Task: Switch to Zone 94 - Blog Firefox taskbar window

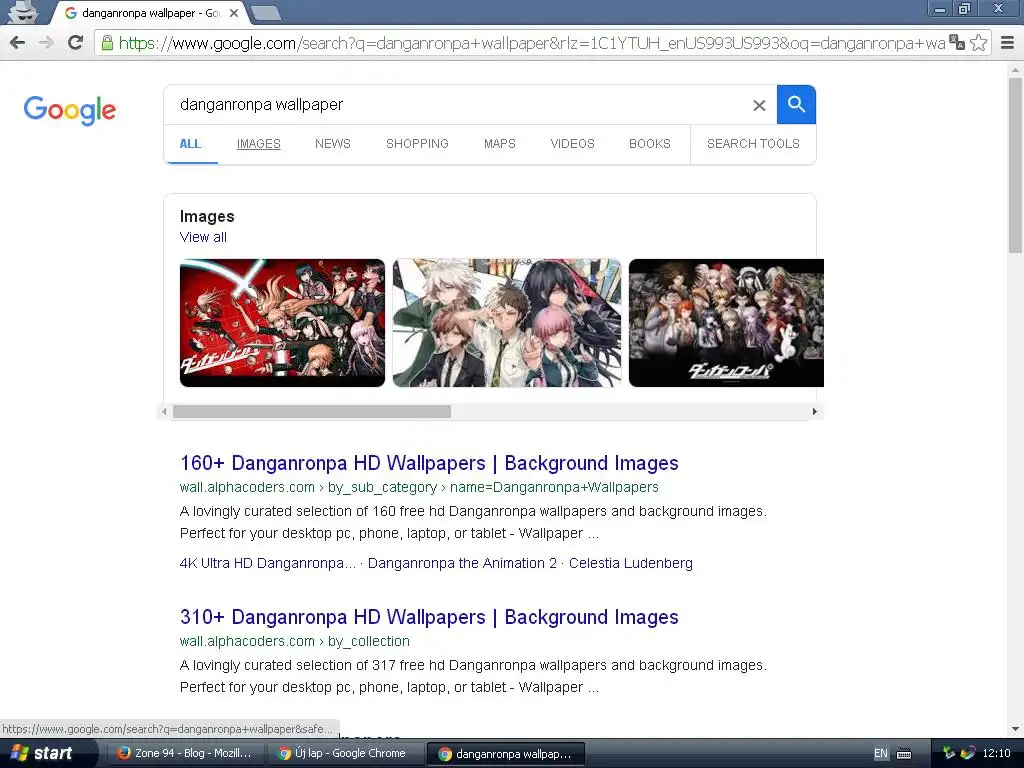Action: coord(184,753)
